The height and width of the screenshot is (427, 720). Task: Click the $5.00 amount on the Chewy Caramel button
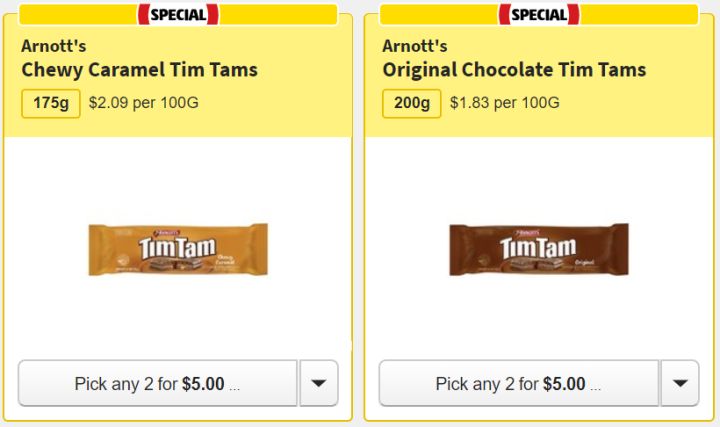coord(203,384)
